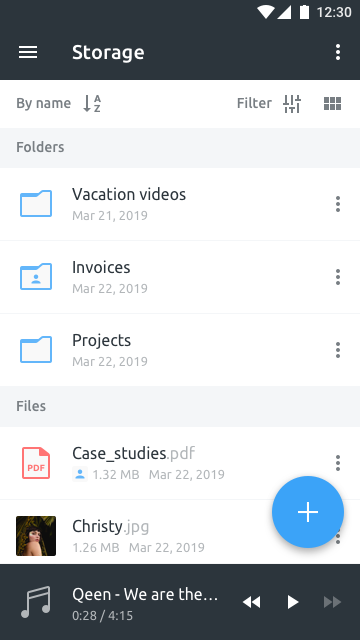Open options for Vacation videos folder
The height and width of the screenshot is (640, 360).
click(338, 204)
